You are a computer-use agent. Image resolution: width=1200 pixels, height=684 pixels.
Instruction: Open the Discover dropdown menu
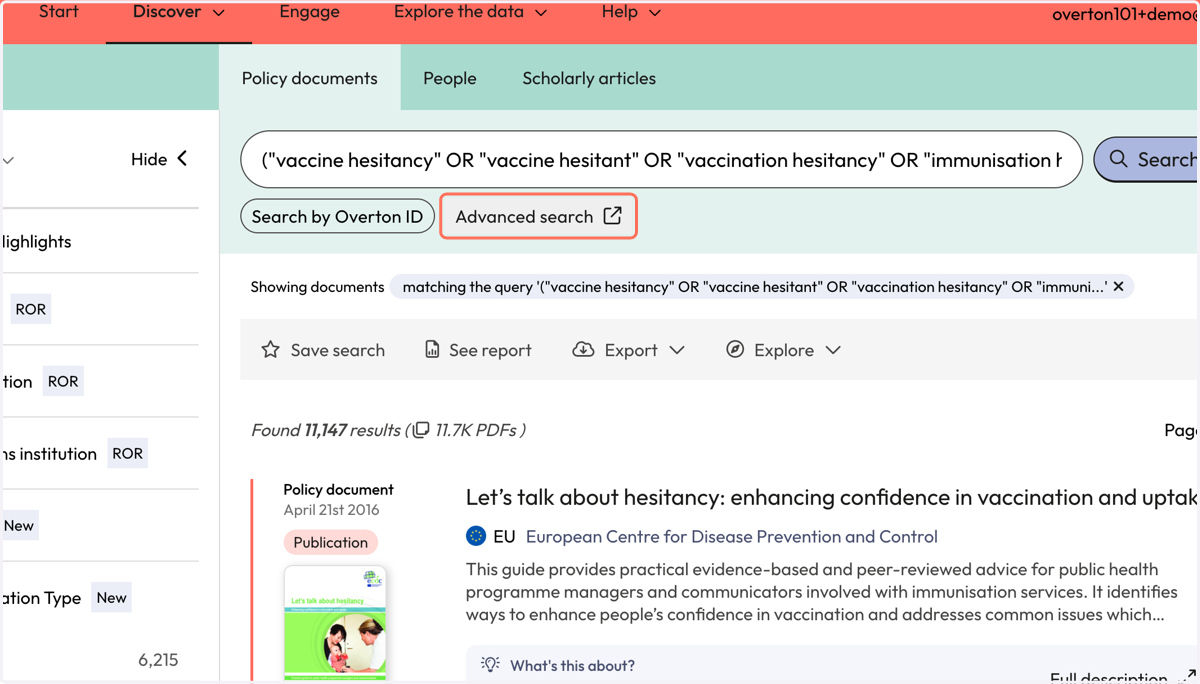(178, 13)
